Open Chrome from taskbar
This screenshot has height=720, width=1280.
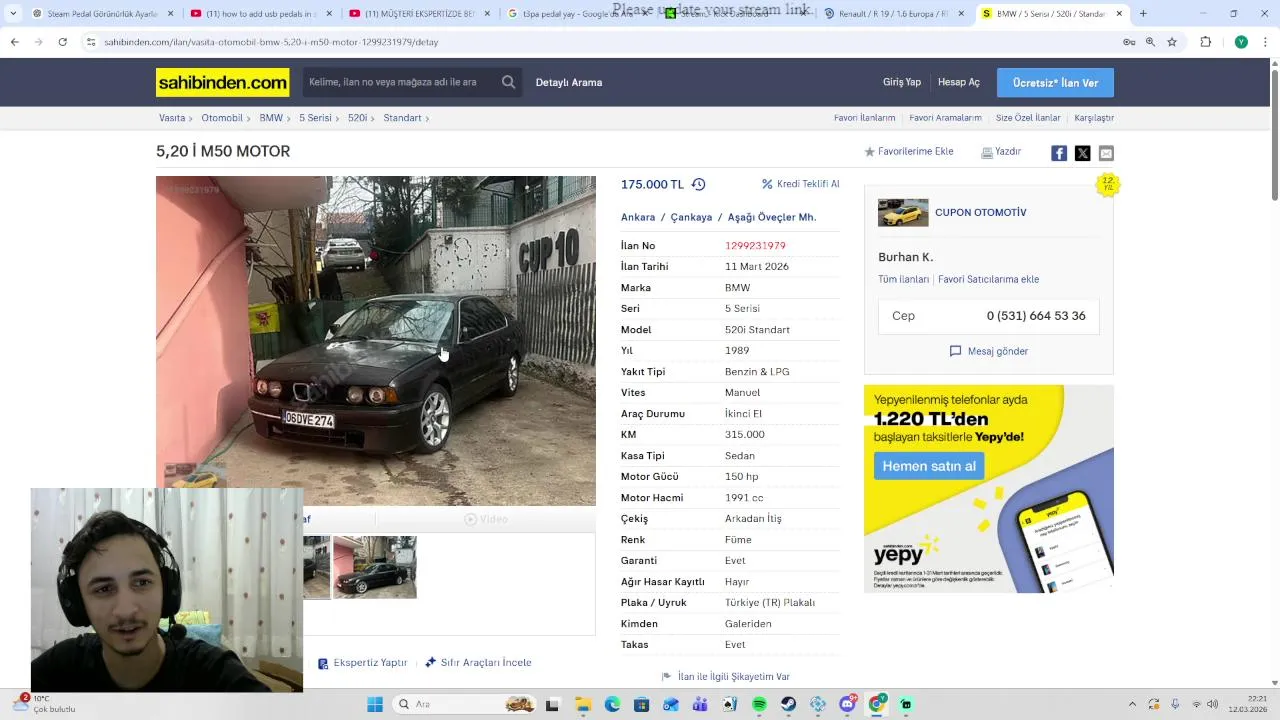tap(877, 704)
